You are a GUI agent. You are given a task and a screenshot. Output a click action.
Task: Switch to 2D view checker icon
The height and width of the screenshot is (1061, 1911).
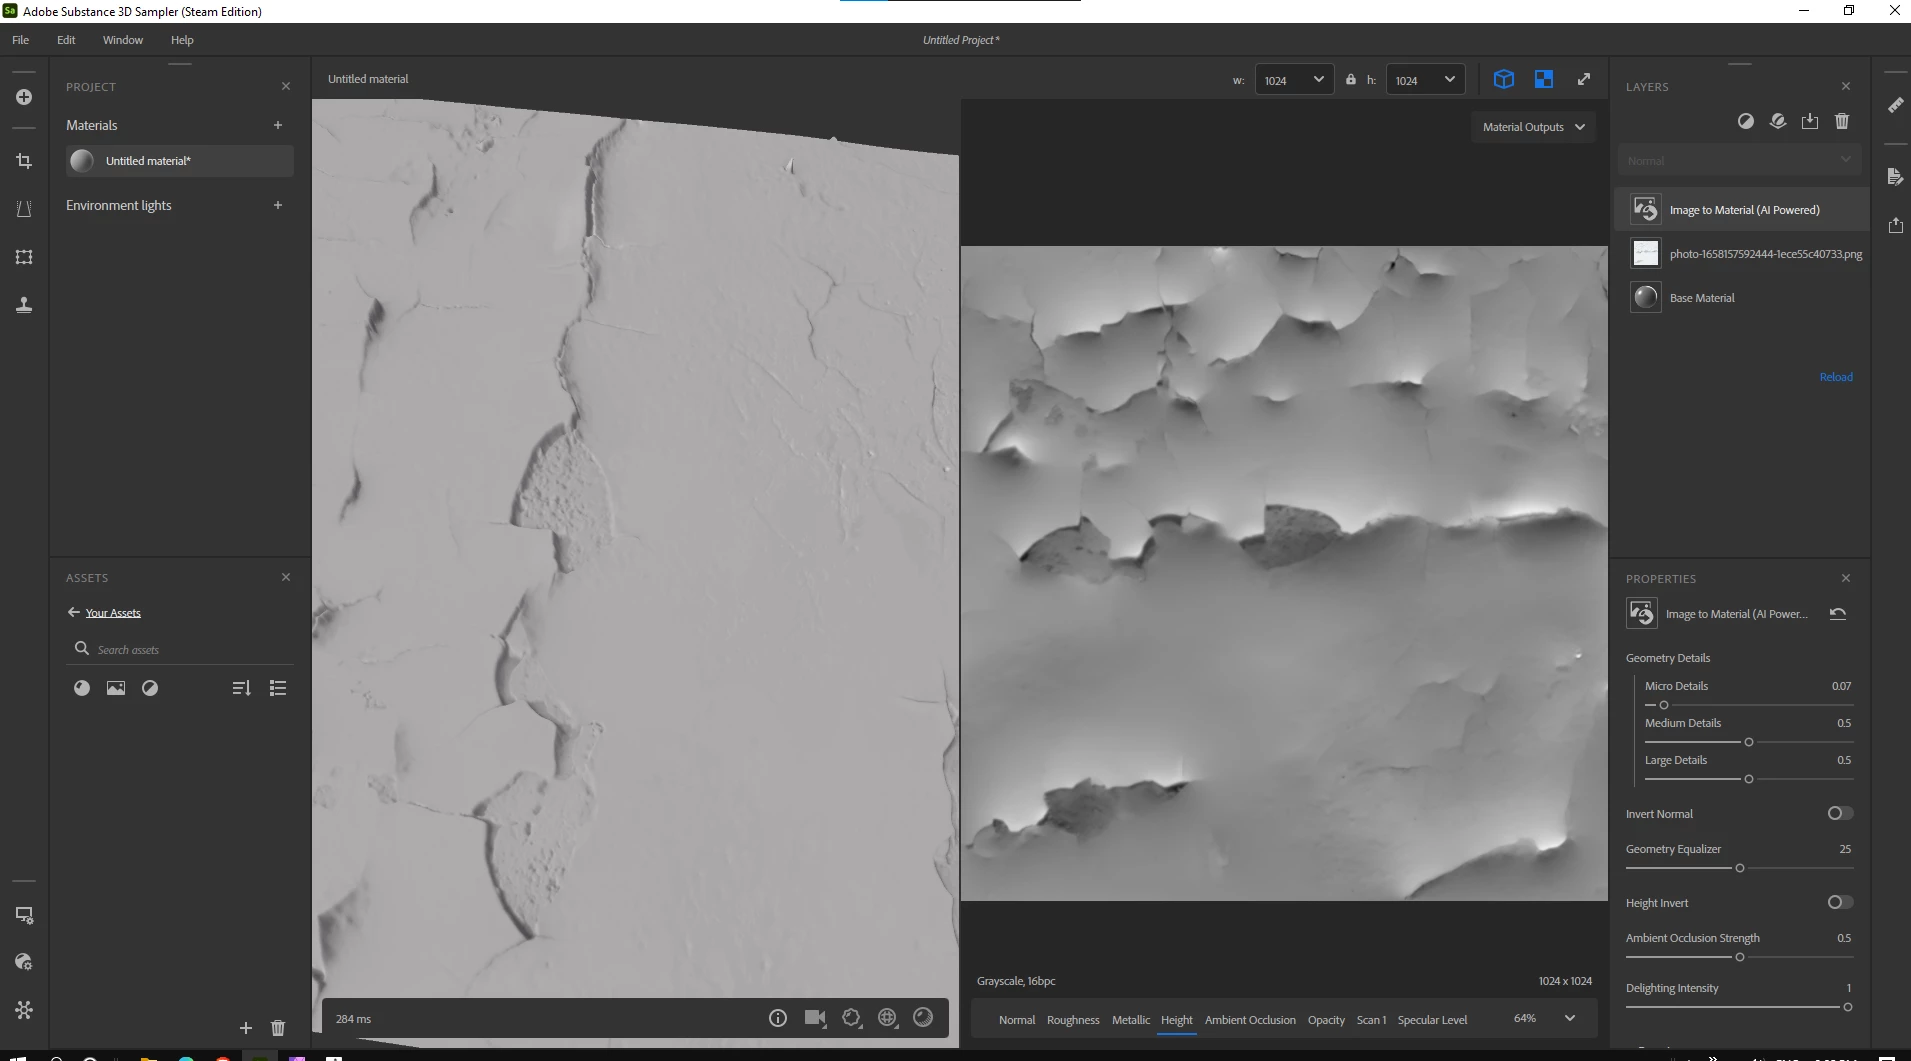(x=1544, y=79)
